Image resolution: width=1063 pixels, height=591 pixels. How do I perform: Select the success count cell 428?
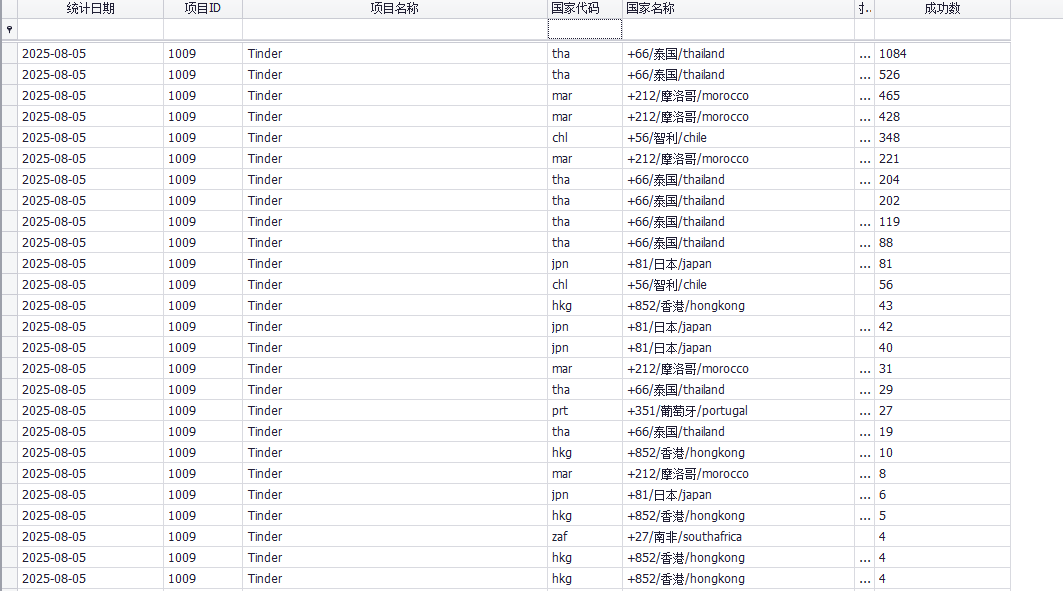(x=942, y=117)
